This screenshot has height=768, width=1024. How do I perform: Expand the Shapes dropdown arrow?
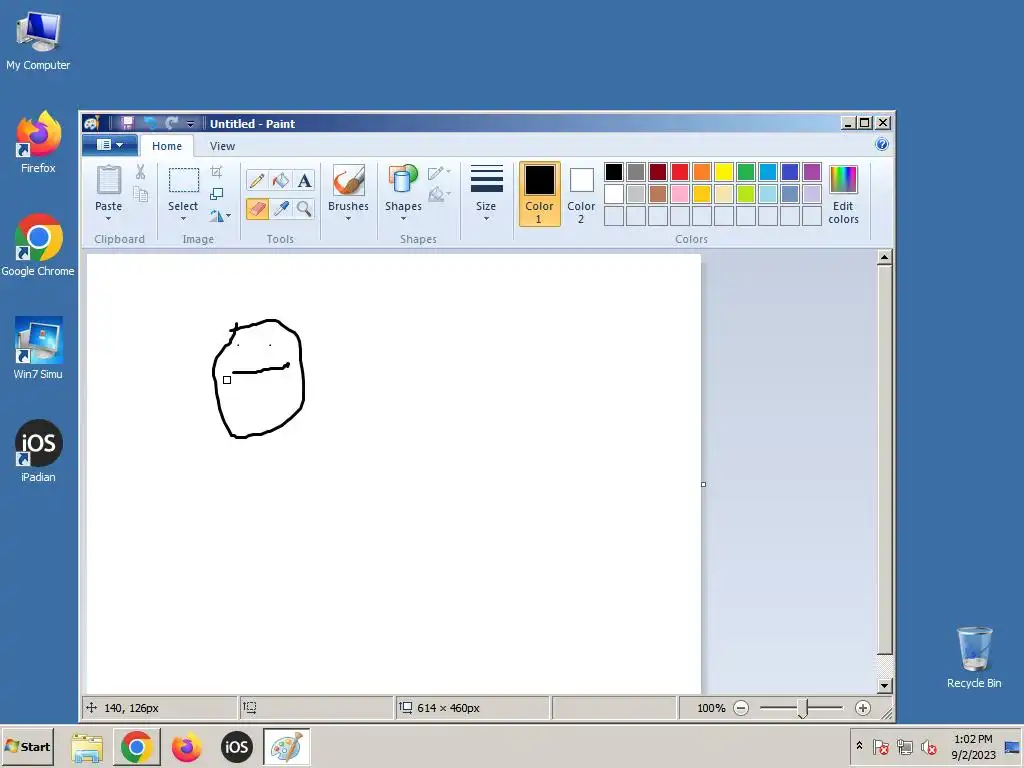pos(403,219)
